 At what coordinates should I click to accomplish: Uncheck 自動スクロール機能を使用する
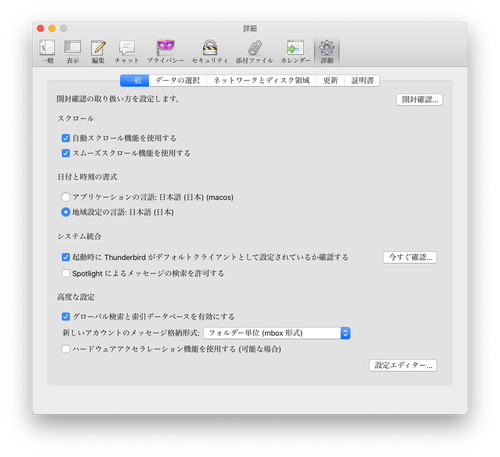click(66, 138)
